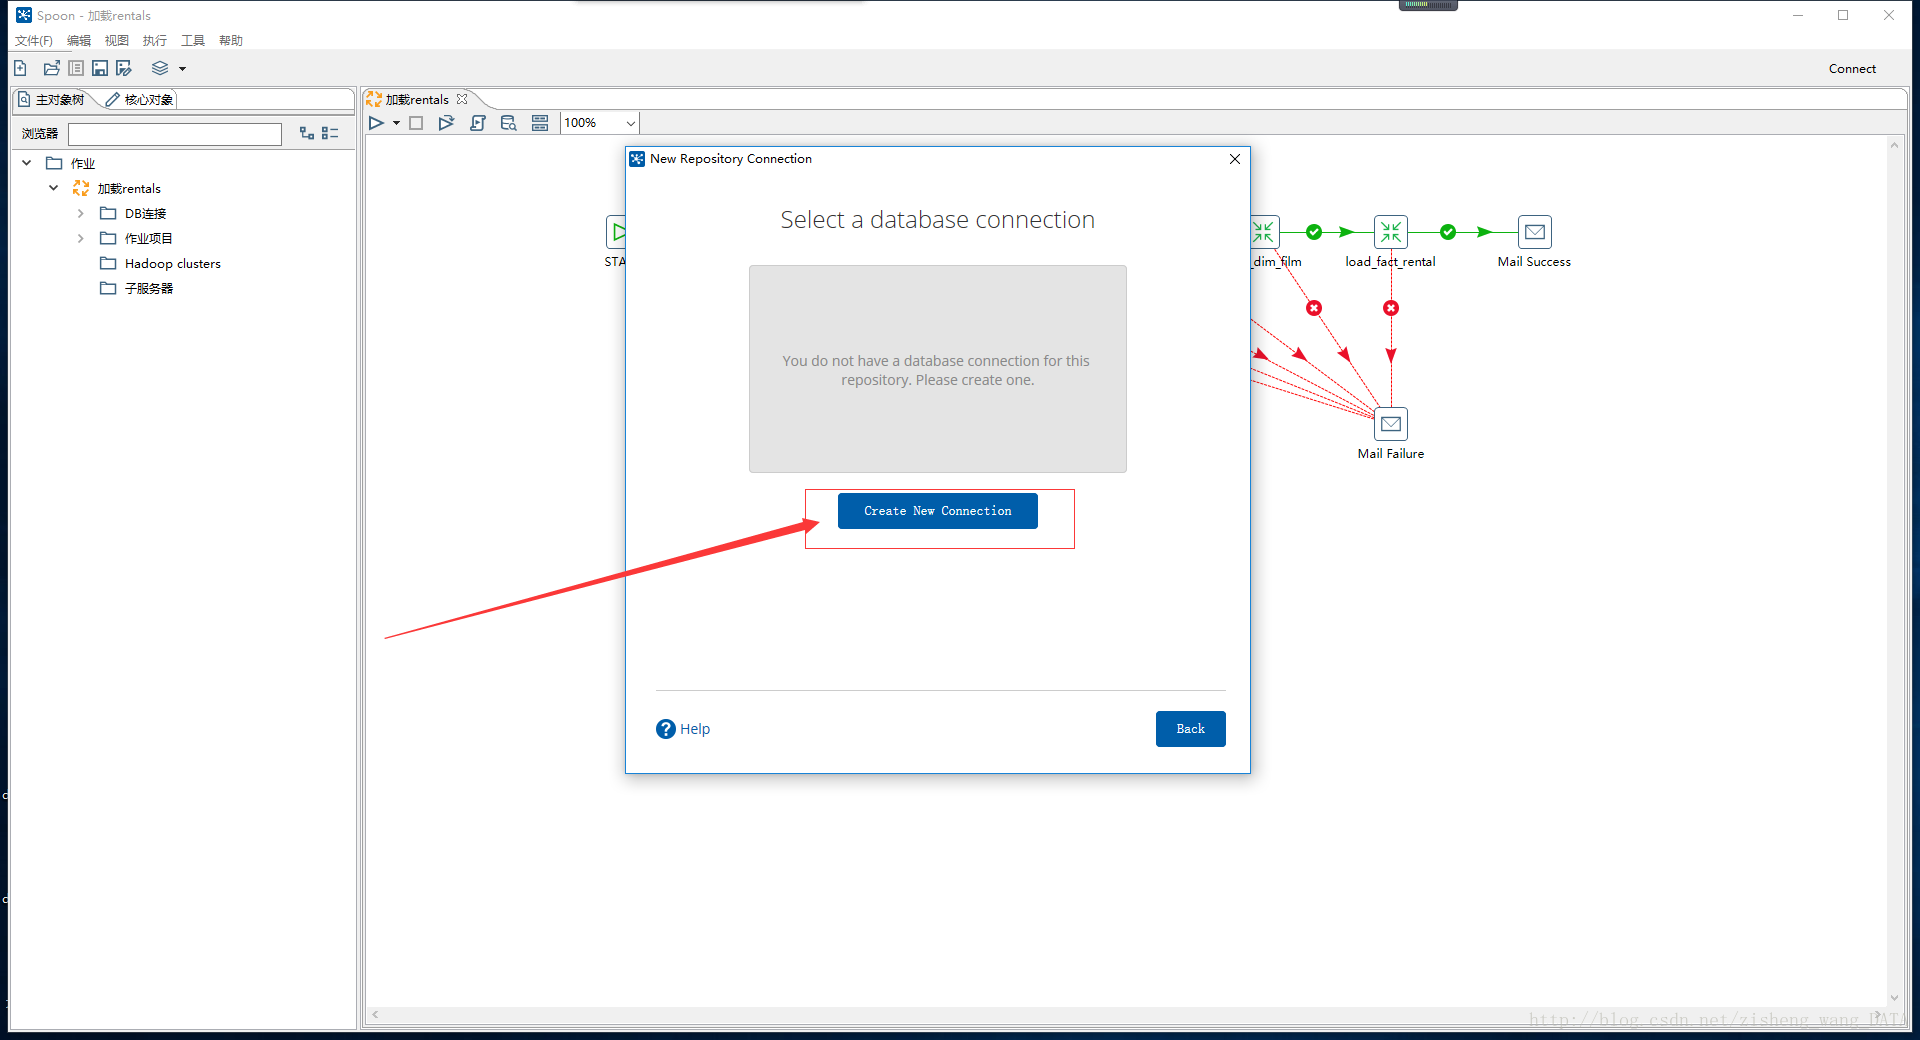Stop the running job icon

tap(417, 123)
